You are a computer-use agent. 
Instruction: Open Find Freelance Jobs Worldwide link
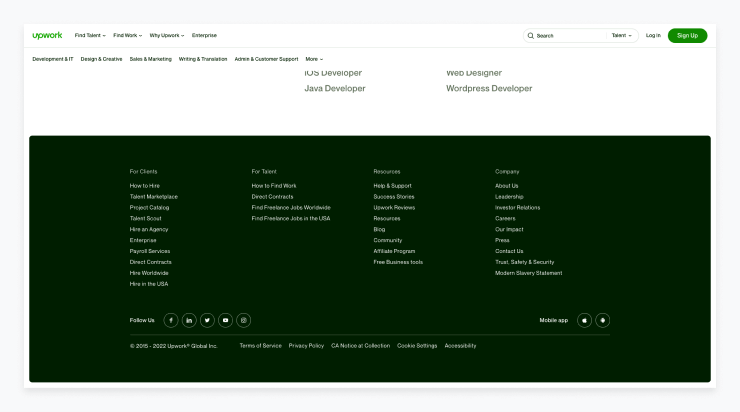[x=291, y=208]
